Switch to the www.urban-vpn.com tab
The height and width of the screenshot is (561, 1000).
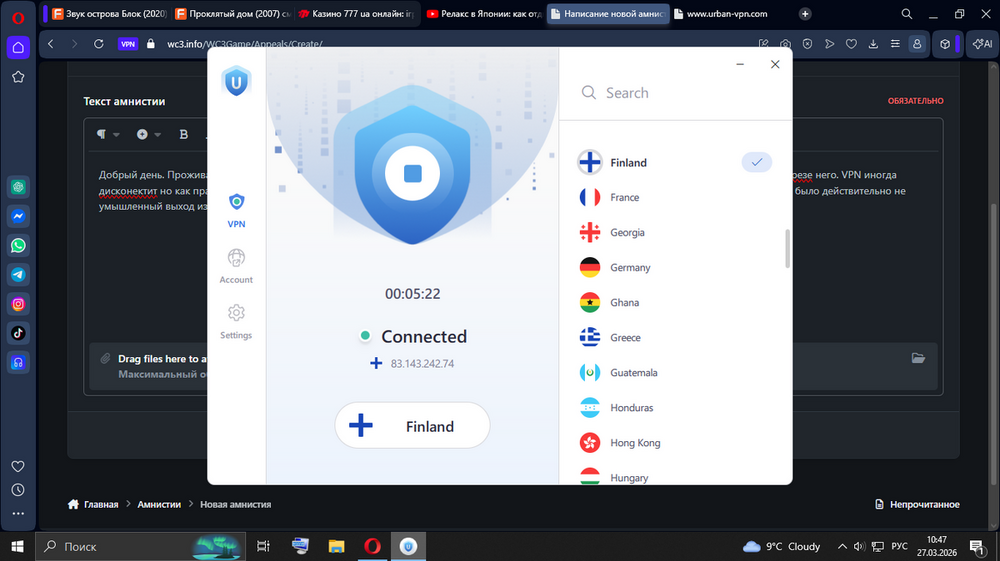point(727,13)
